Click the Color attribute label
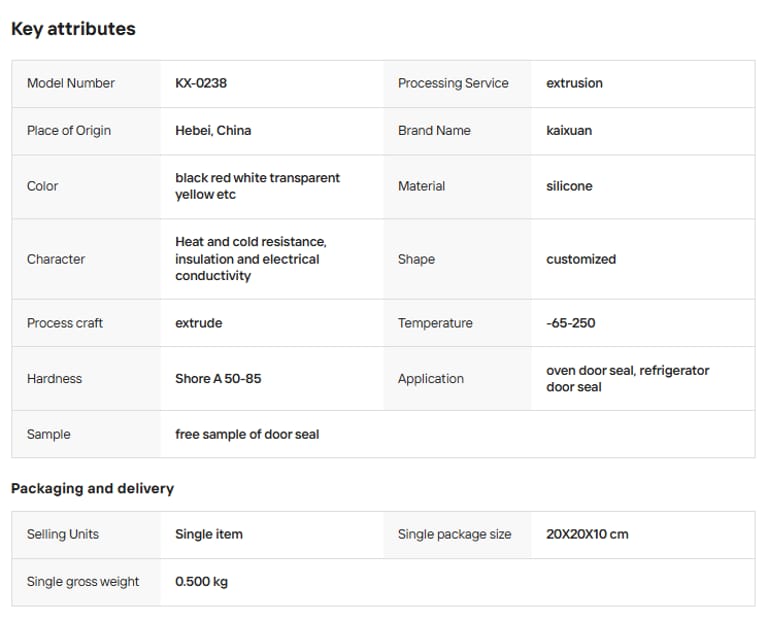The height and width of the screenshot is (621, 768). tap(43, 186)
